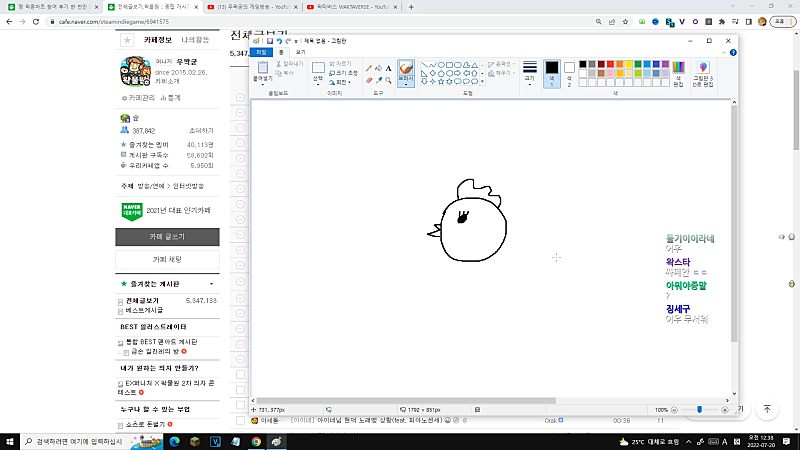The image size is (800, 450).
Task: Open the 파일 menu in Paint
Action: 262,51
